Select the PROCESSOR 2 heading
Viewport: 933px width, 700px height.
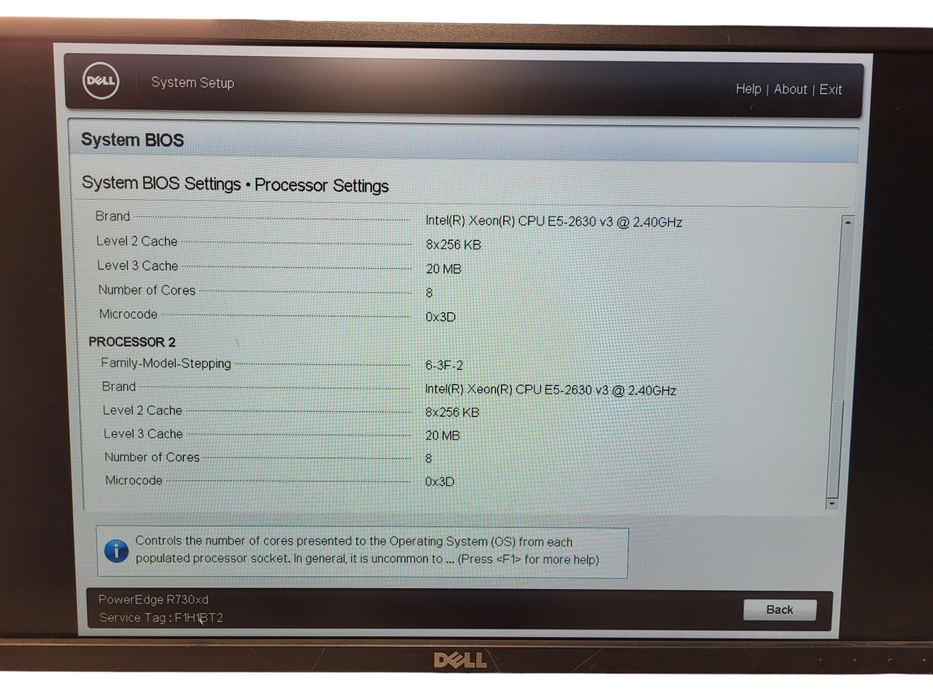coord(132,342)
